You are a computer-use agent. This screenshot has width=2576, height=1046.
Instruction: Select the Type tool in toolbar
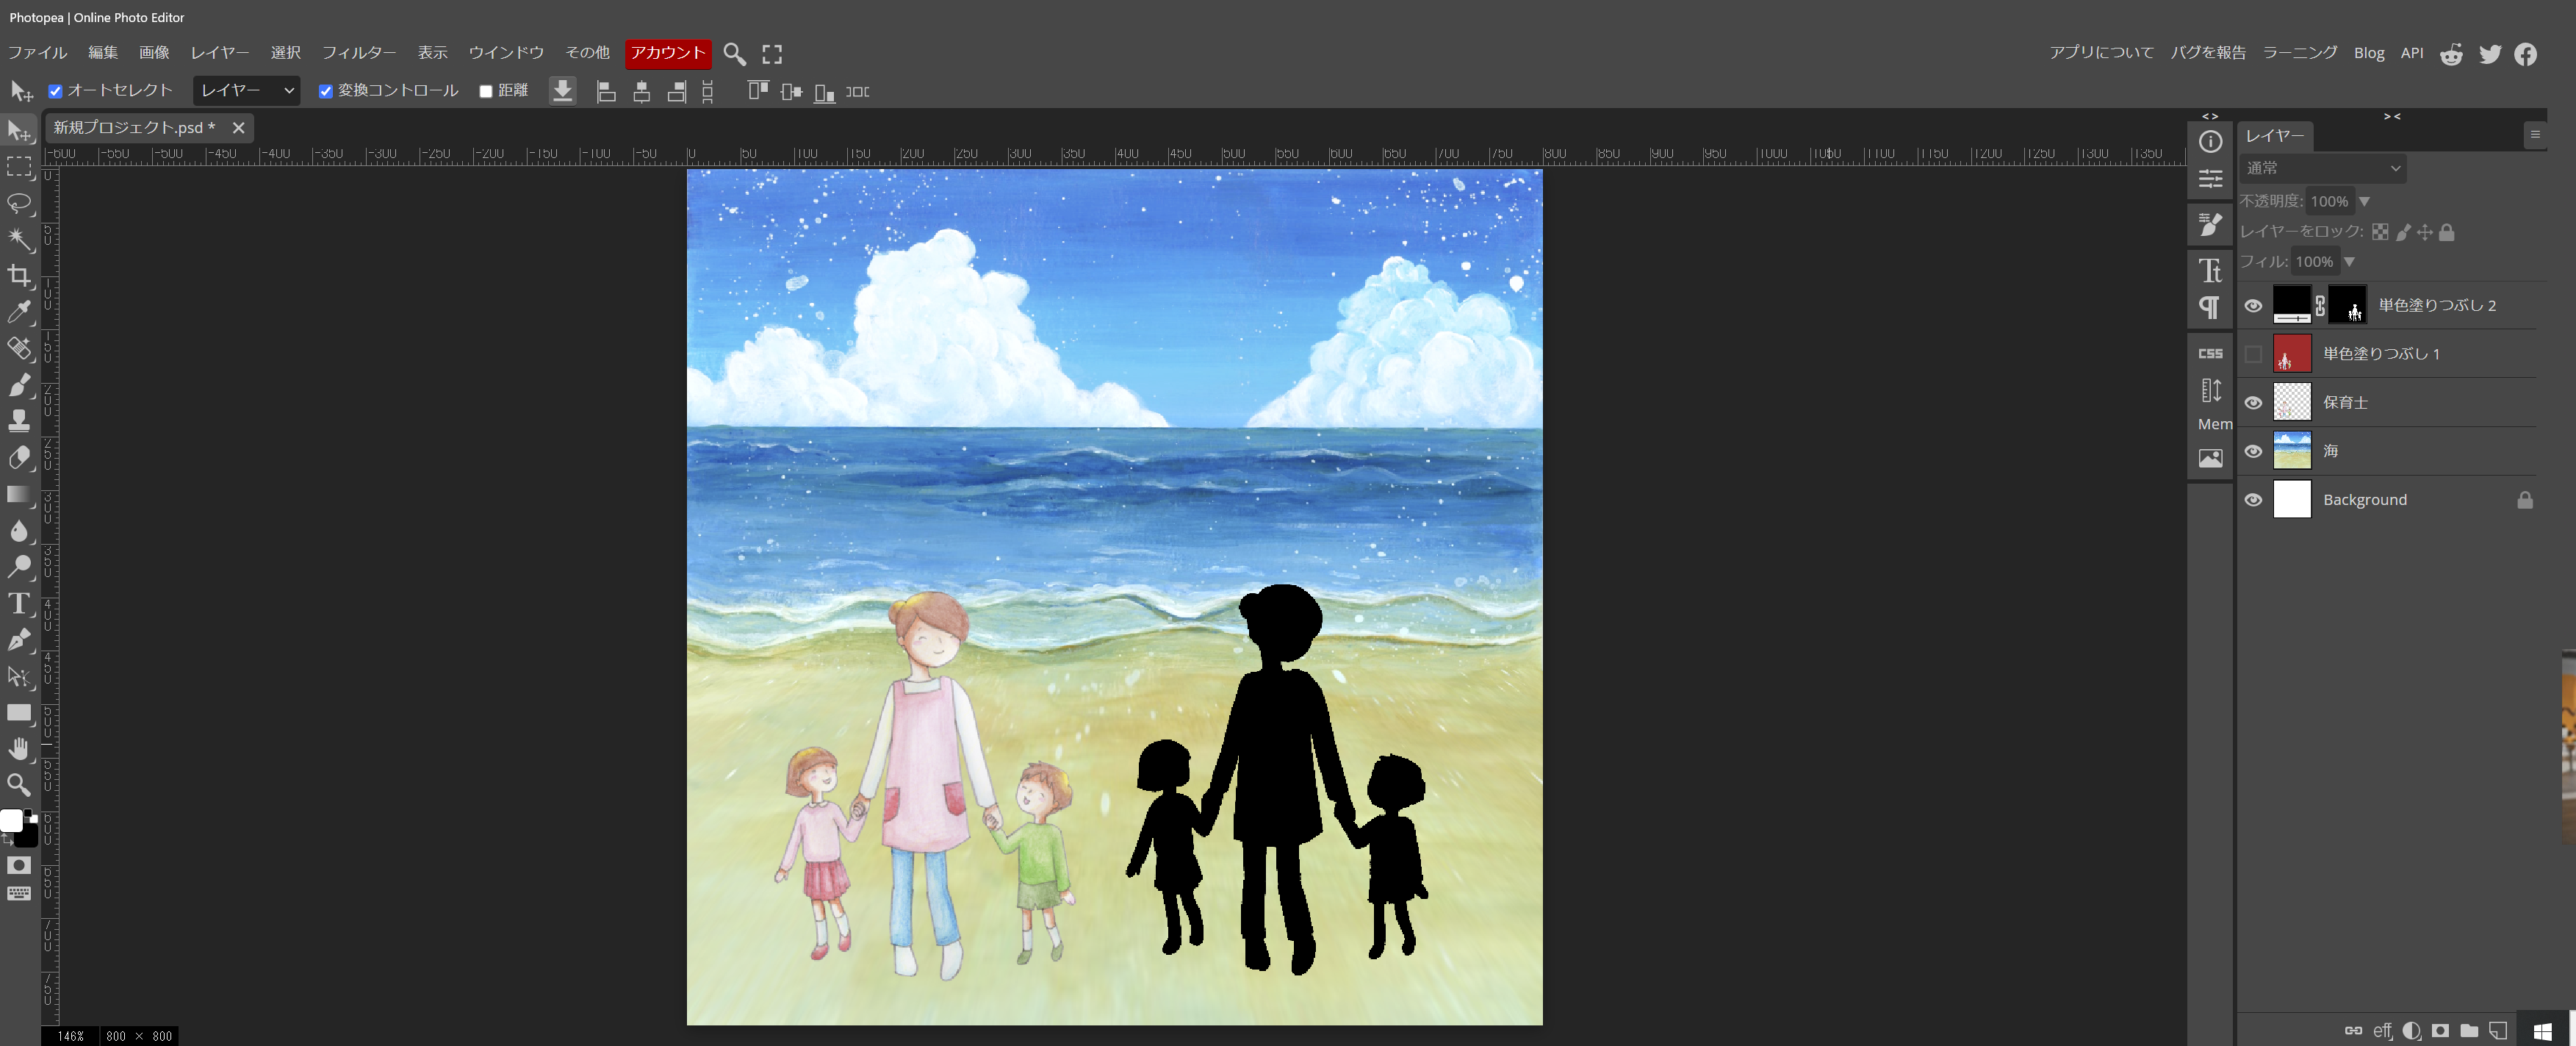pyautogui.click(x=19, y=604)
